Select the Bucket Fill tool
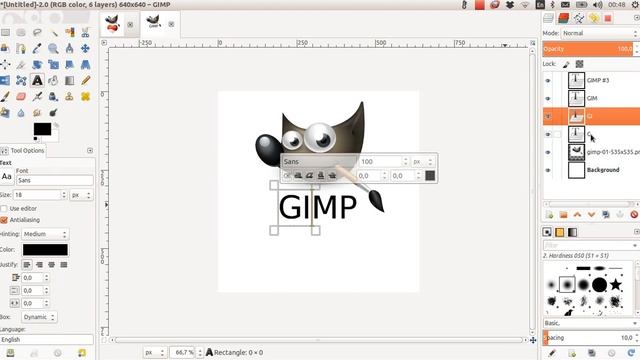This screenshot has width=640, height=360. pyautogui.click(x=53, y=80)
